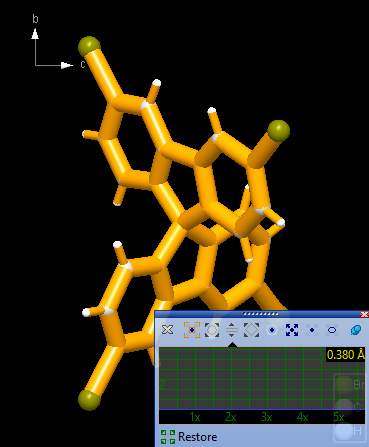Click the dotted grip on panel title bar
This screenshot has height=447, width=369.
[261, 314]
